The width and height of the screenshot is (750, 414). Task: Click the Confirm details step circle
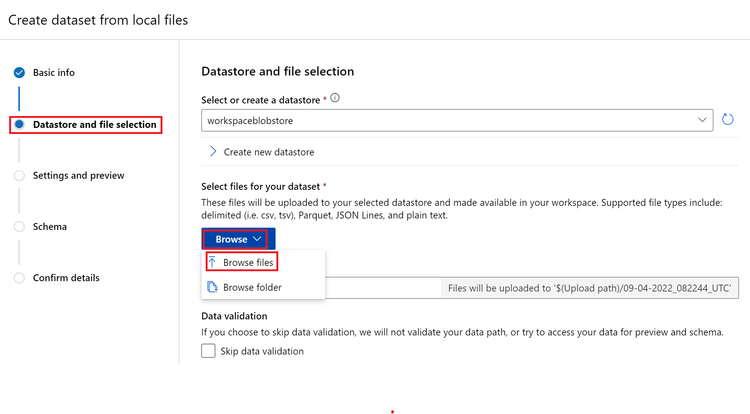pyautogui.click(x=19, y=278)
